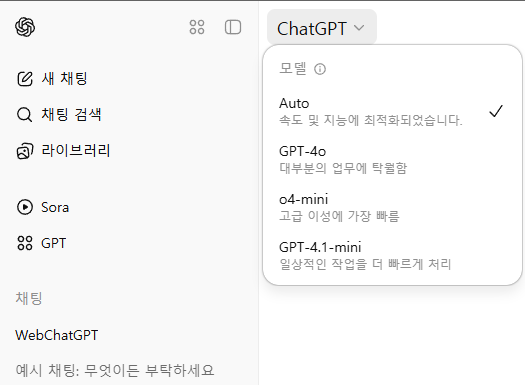
Task: Click the ChatGPT logo icon
Action: coord(25,27)
